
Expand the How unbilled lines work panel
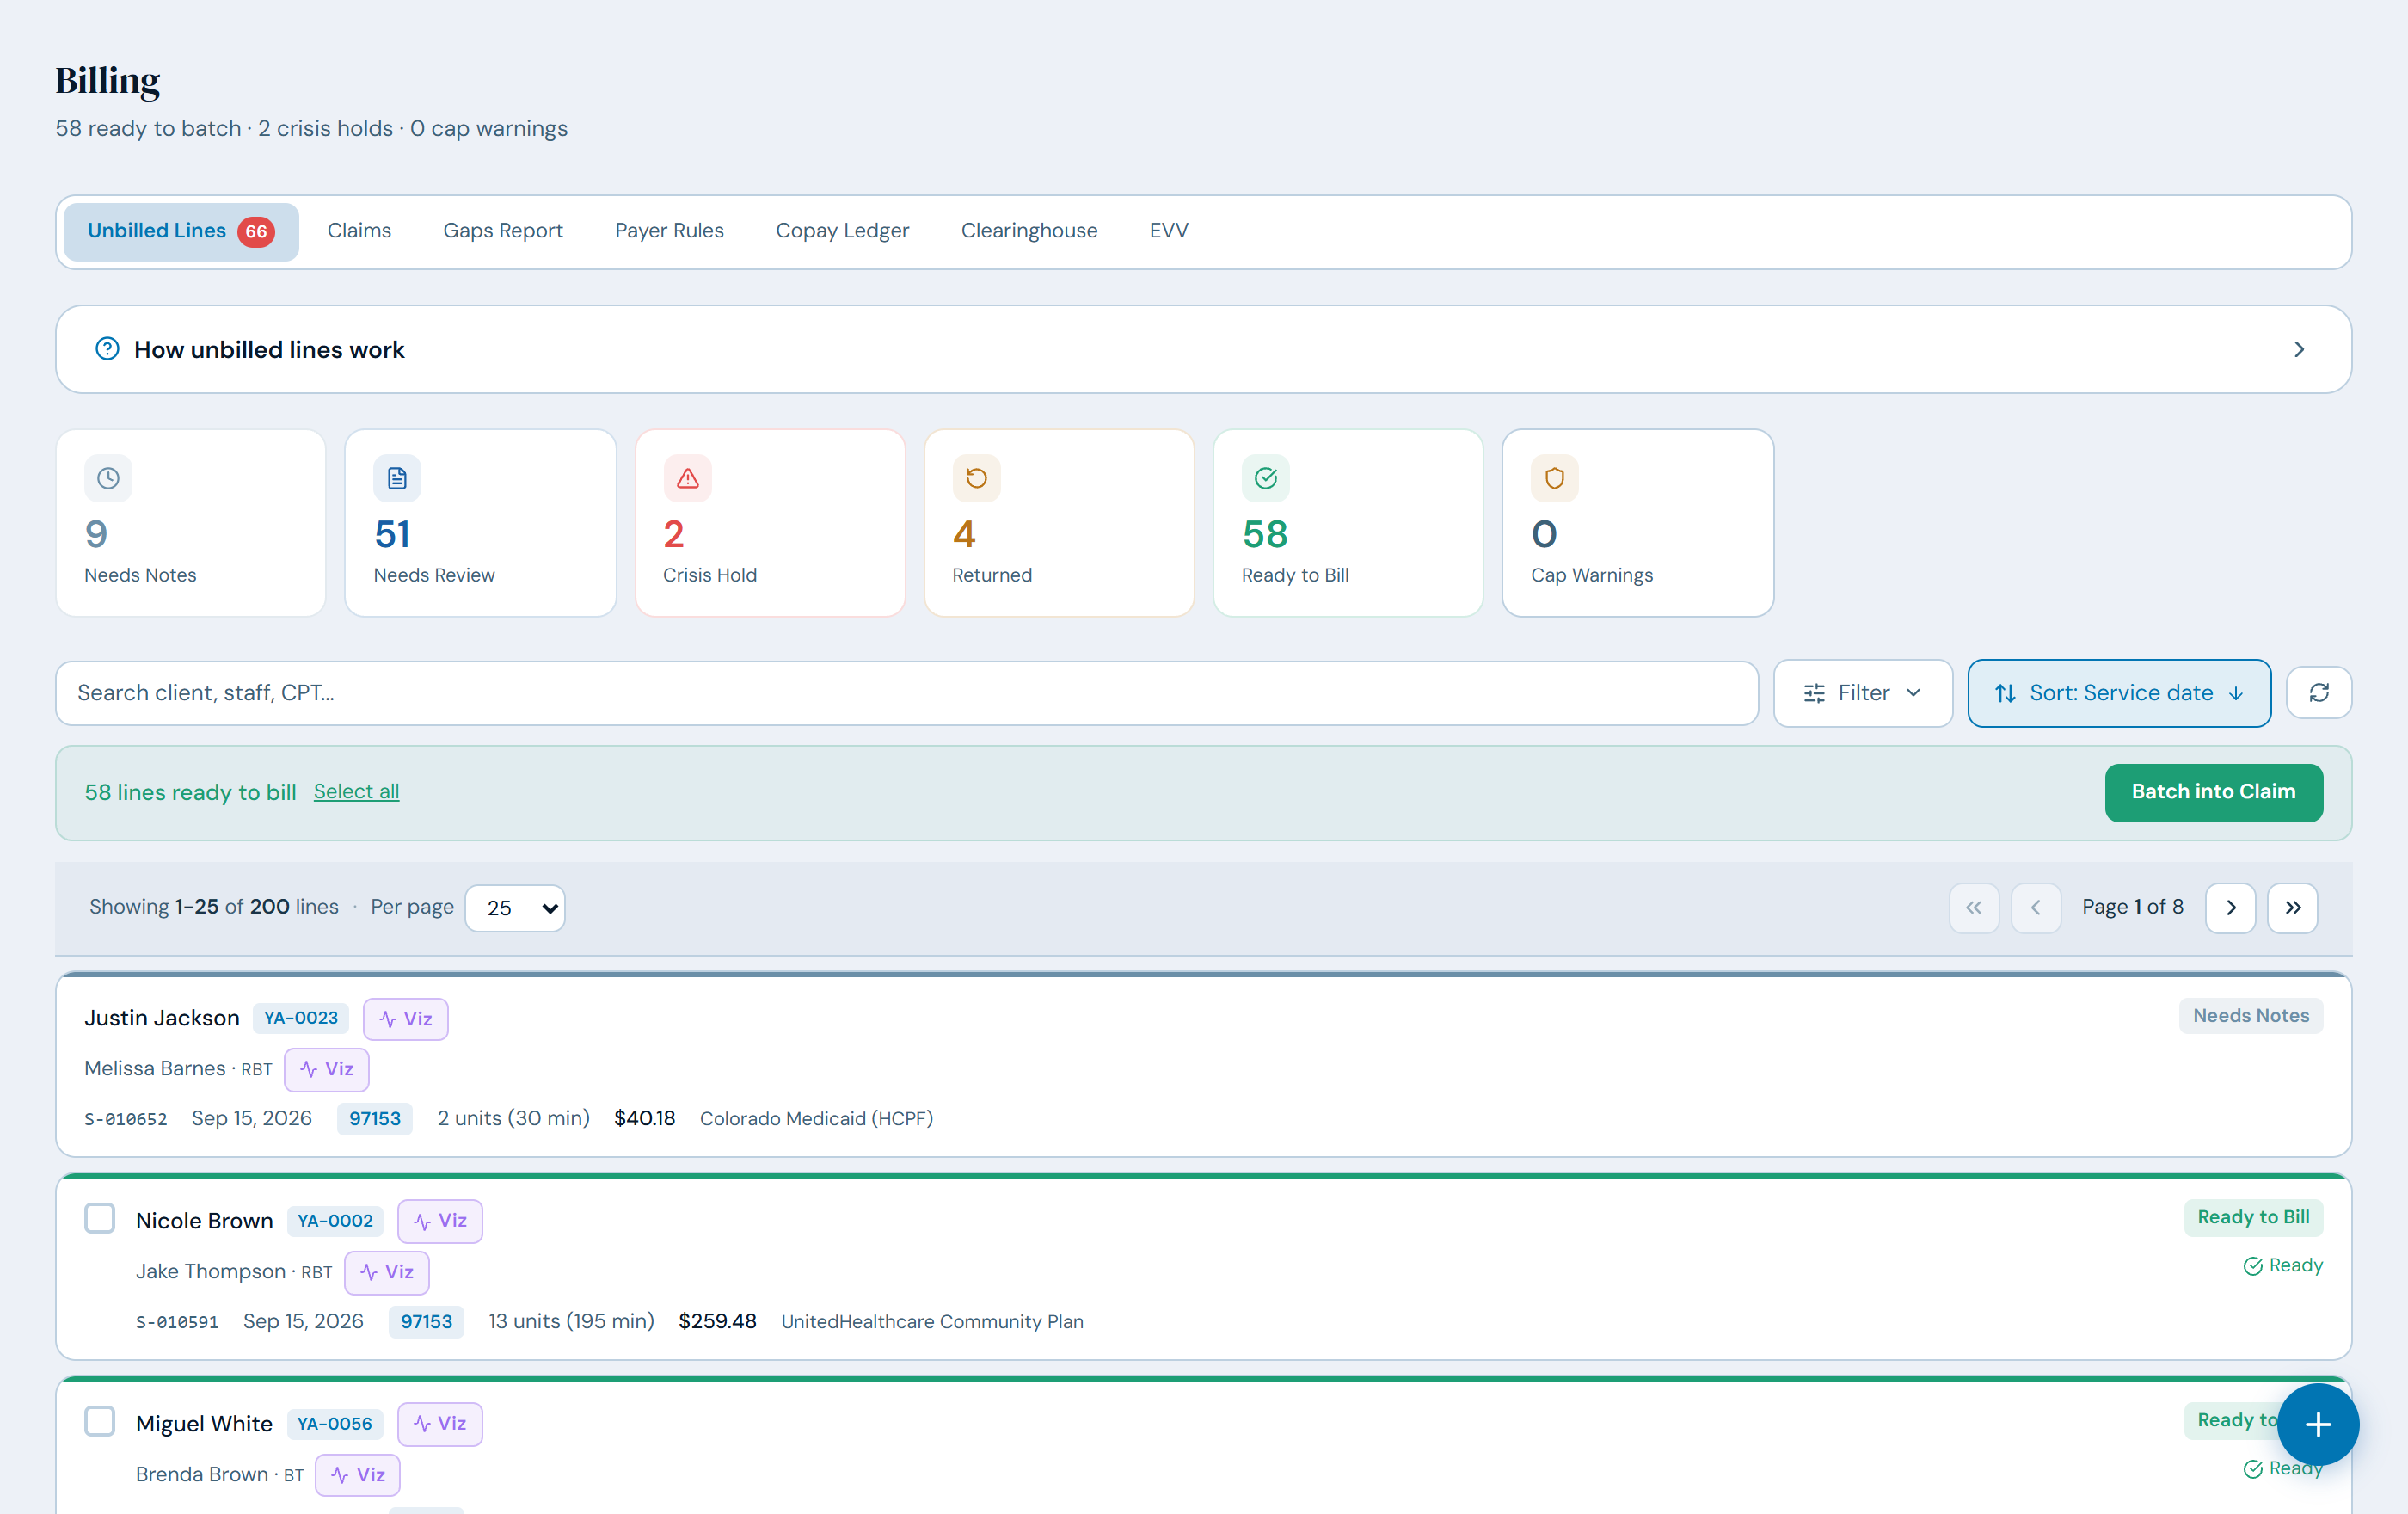(x=1203, y=349)
